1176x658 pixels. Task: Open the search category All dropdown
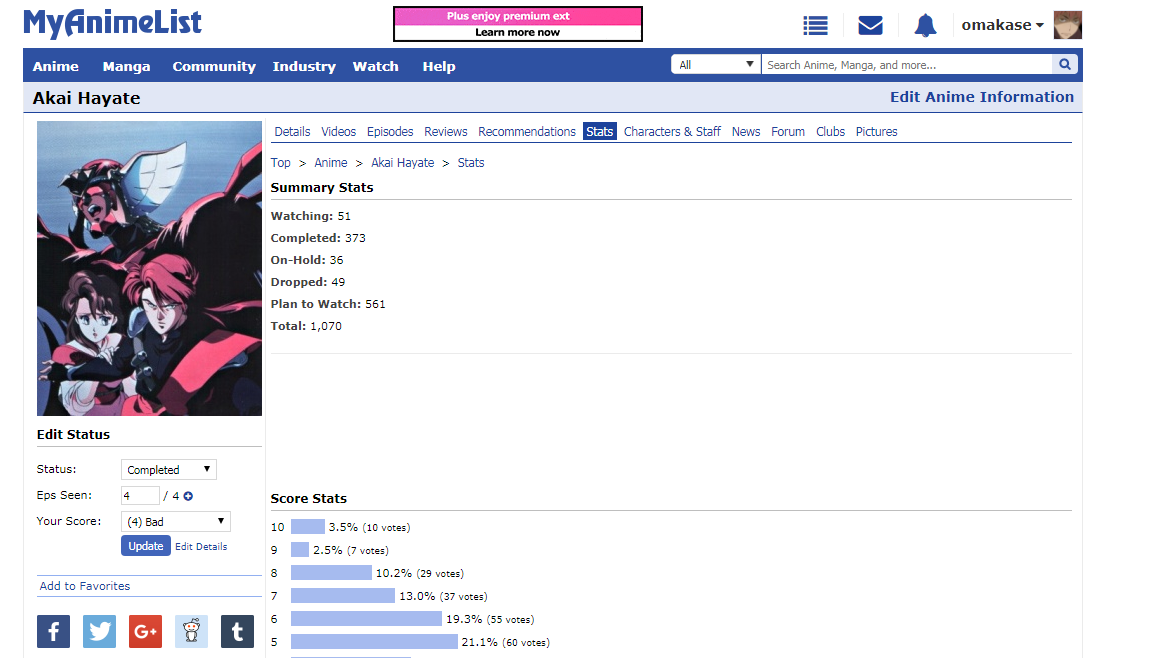(x=716, y=65)
